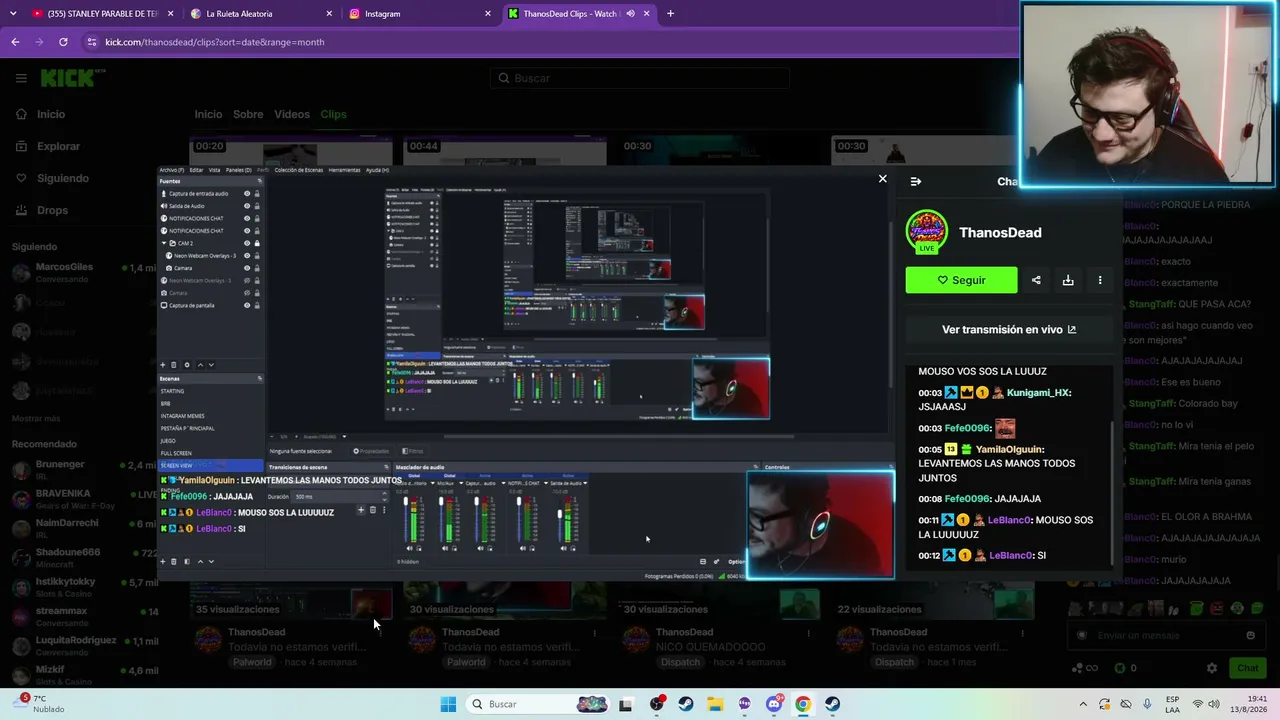Open File Explorer from the taskbar
The image size is (1280, 720).
715,704
